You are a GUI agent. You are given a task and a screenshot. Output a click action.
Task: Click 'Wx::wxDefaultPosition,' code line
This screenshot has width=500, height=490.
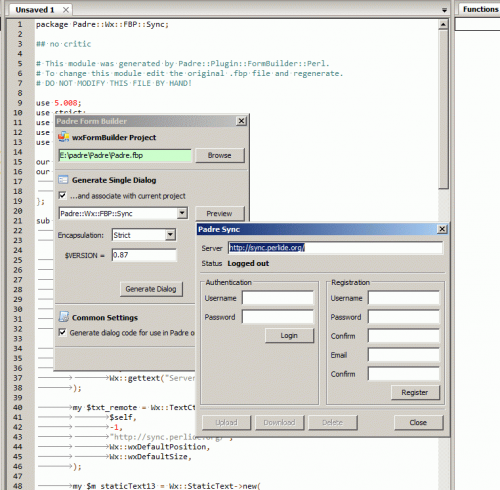point(160,447)
